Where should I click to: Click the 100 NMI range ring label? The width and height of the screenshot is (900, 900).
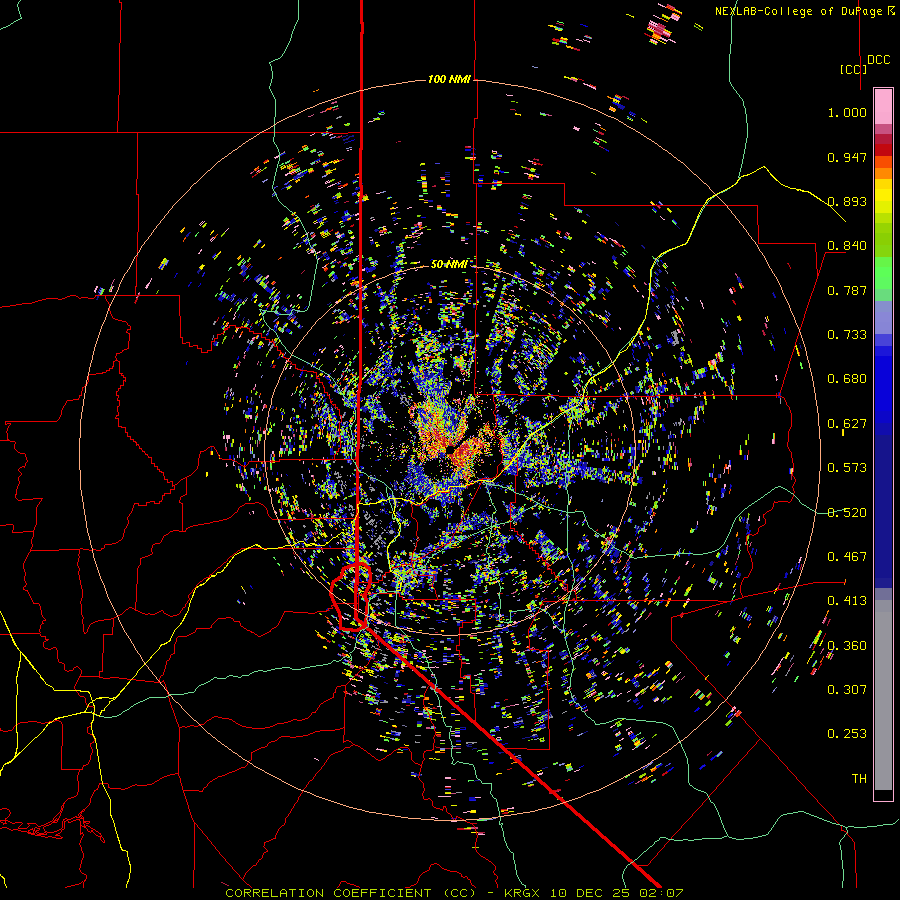coord(449,79)
